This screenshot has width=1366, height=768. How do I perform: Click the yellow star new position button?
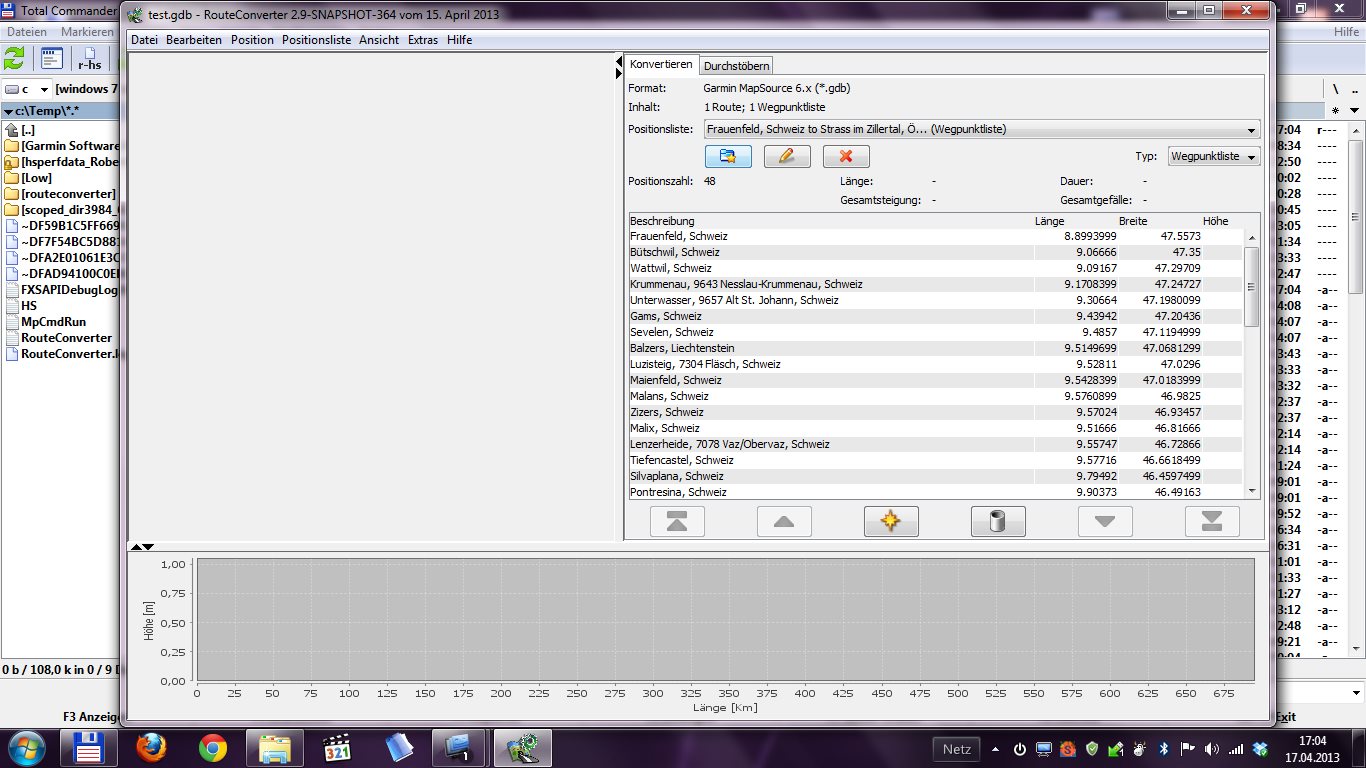[891, 521]
